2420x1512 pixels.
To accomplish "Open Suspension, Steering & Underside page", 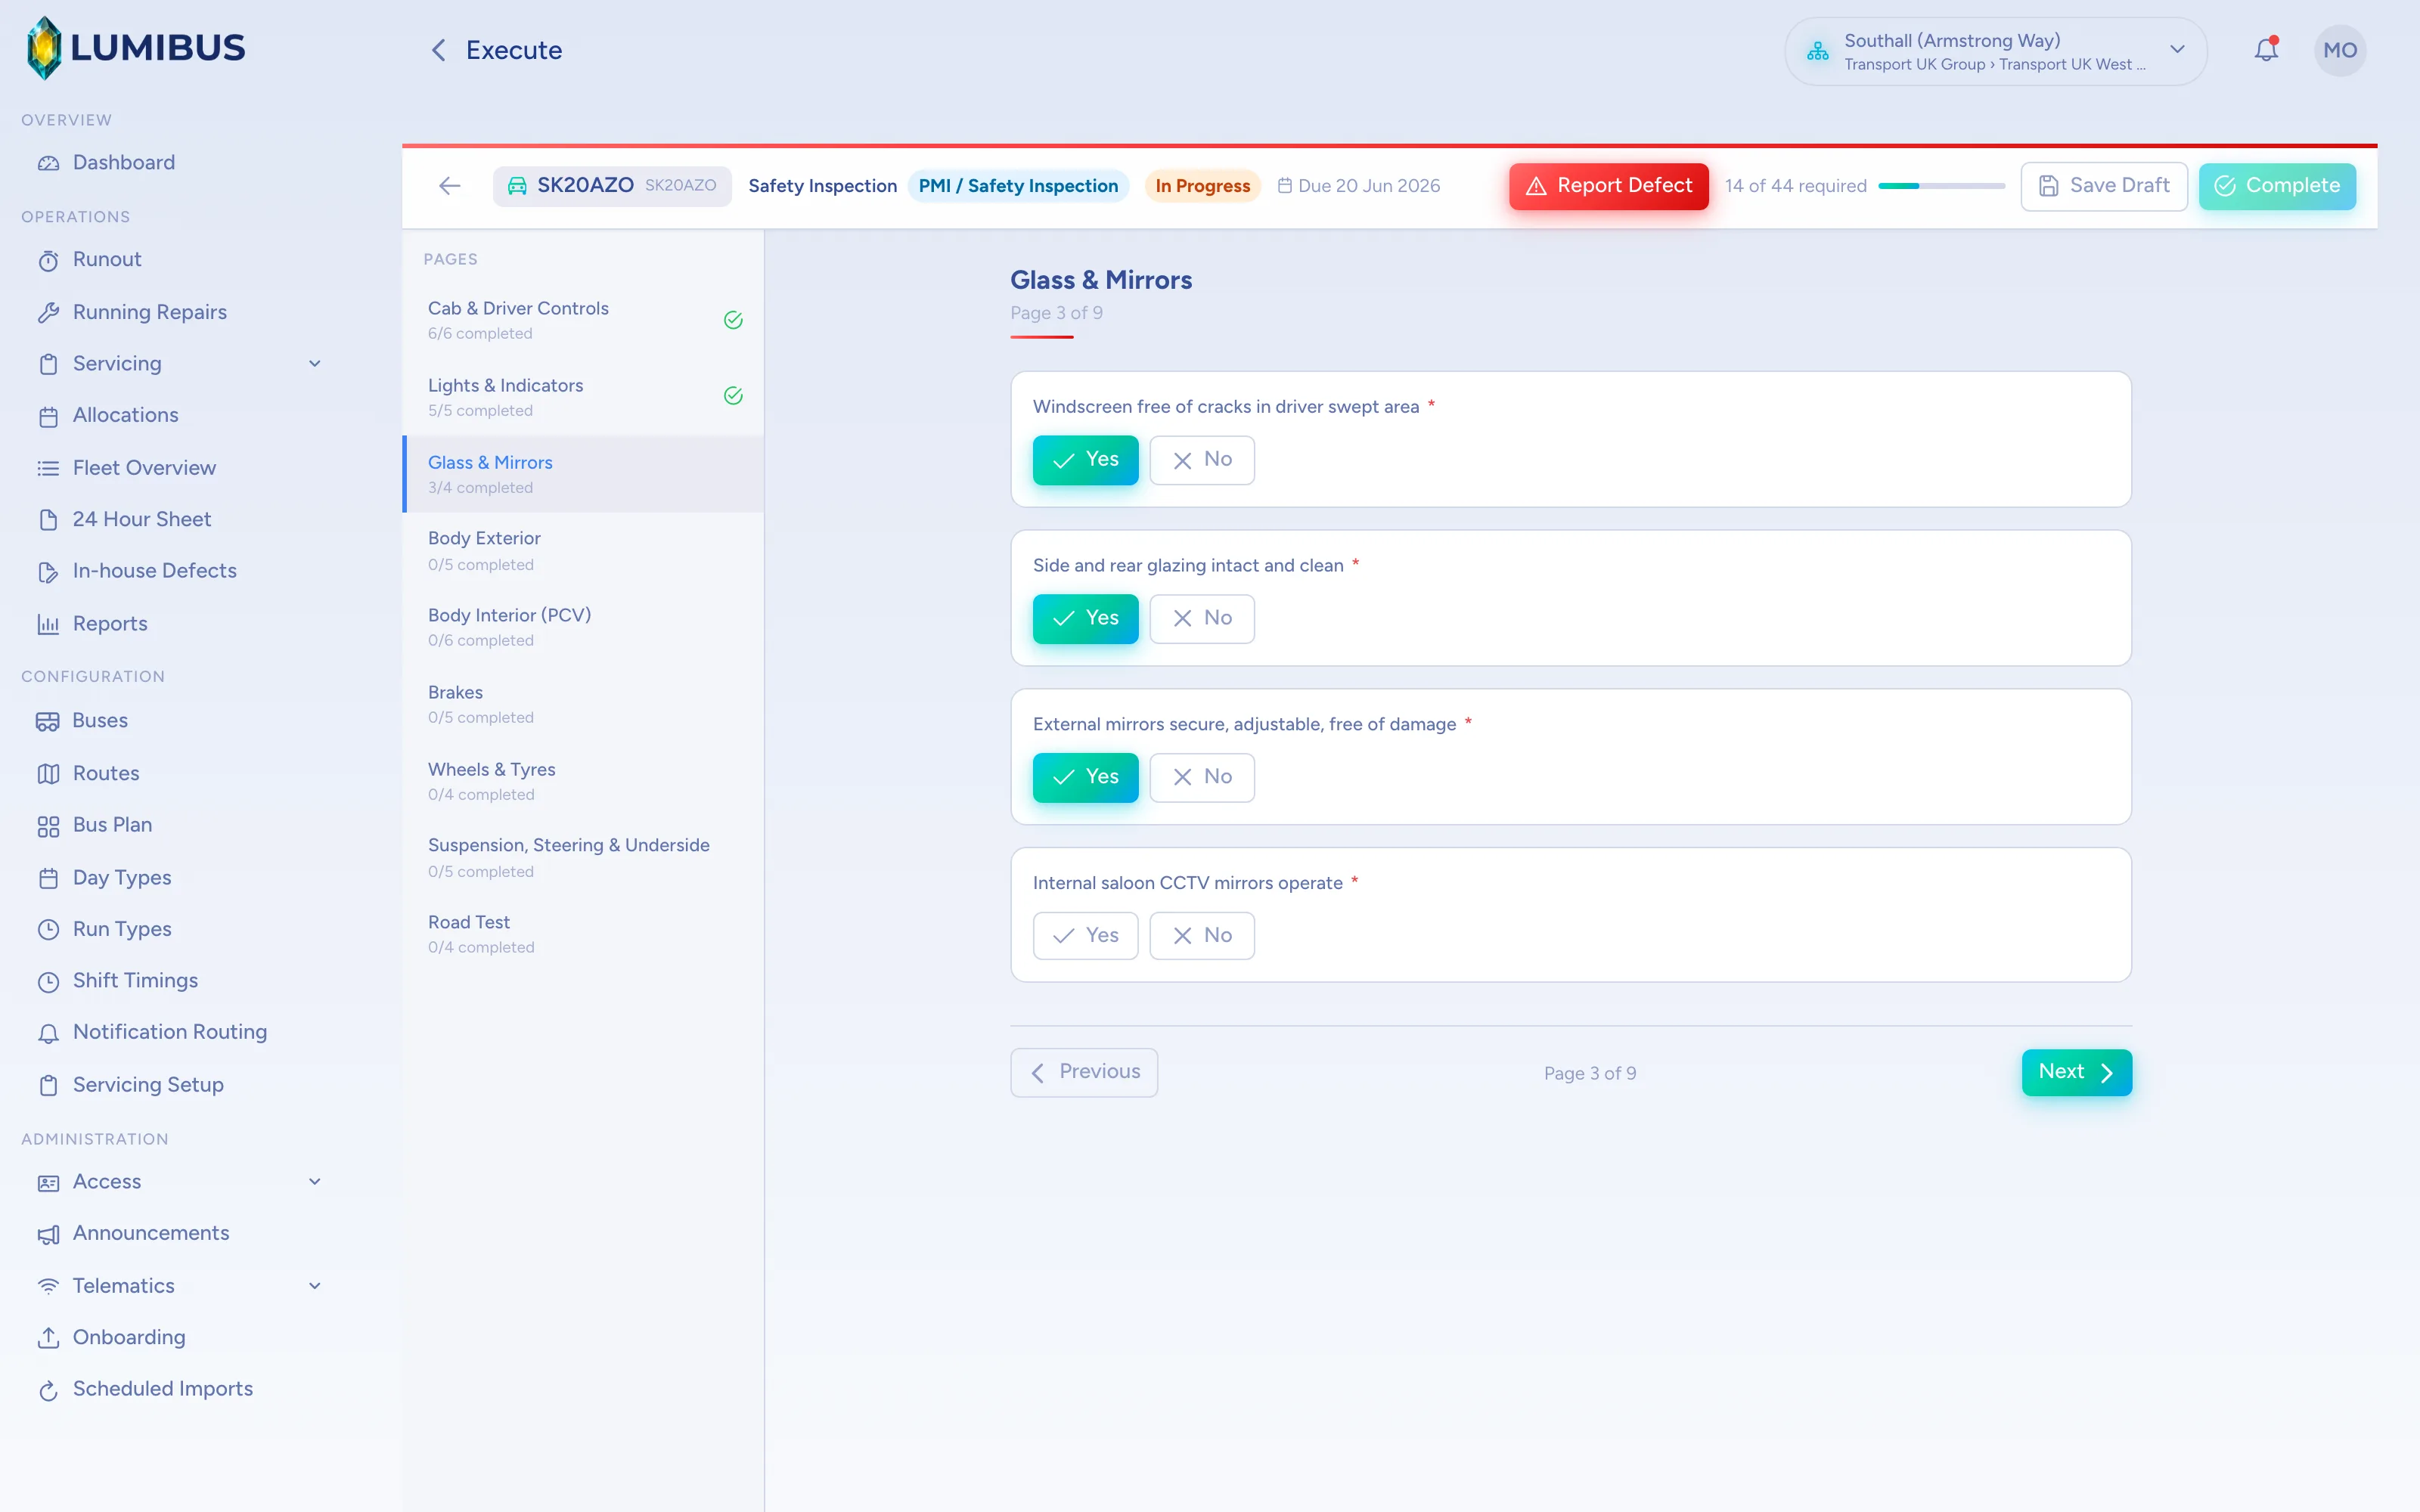I will pos(584,858).
